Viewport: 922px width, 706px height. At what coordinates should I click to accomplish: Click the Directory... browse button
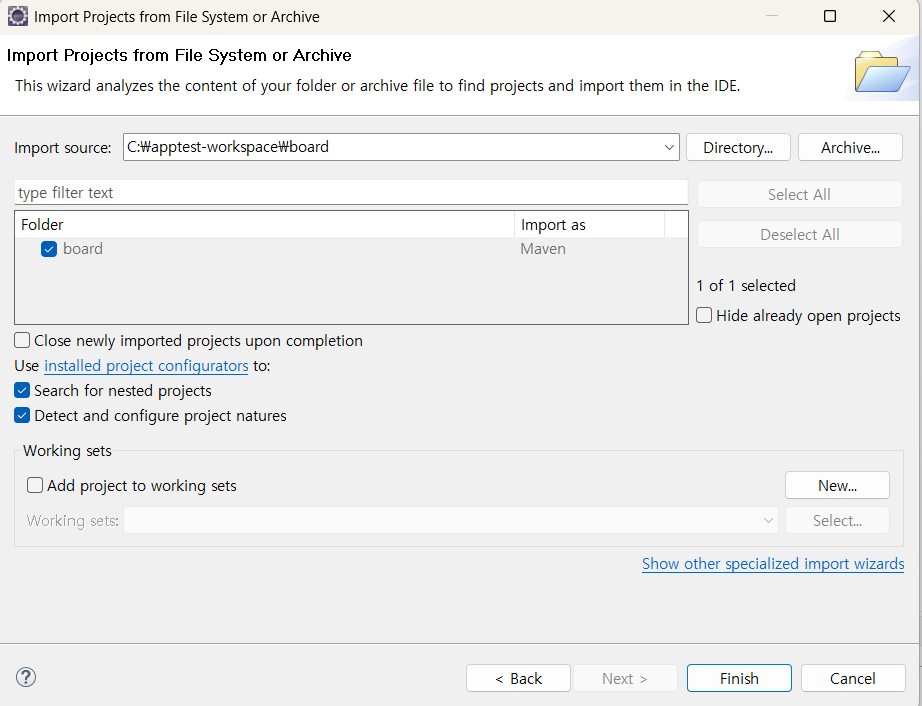(x=738, y=148)
